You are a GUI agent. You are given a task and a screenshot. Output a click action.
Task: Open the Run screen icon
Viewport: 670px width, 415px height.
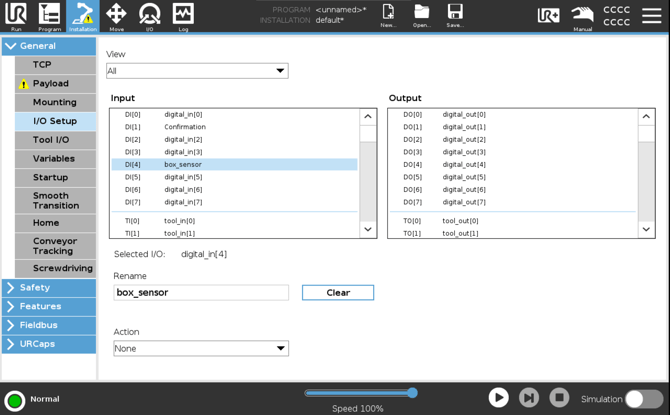(x=16, y=16)
